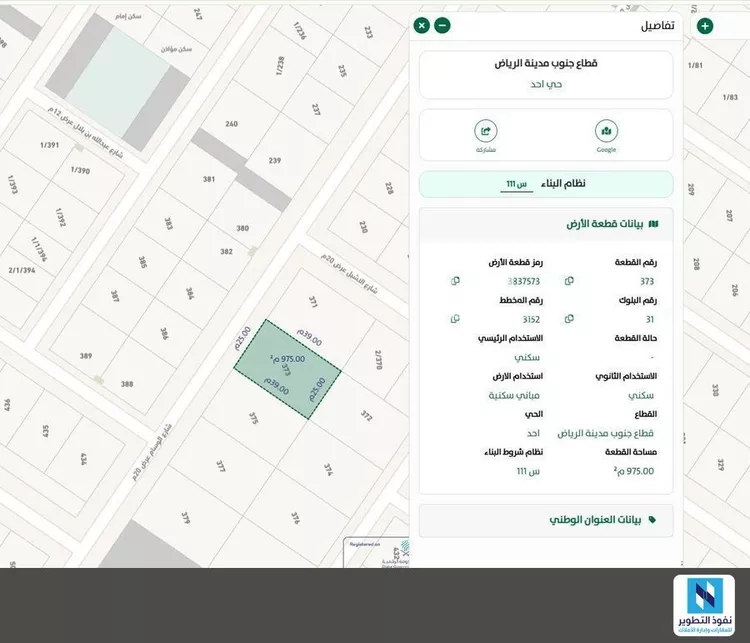Copy parcel number 373 value
The image size is (750, 643).
coord(569,281)
